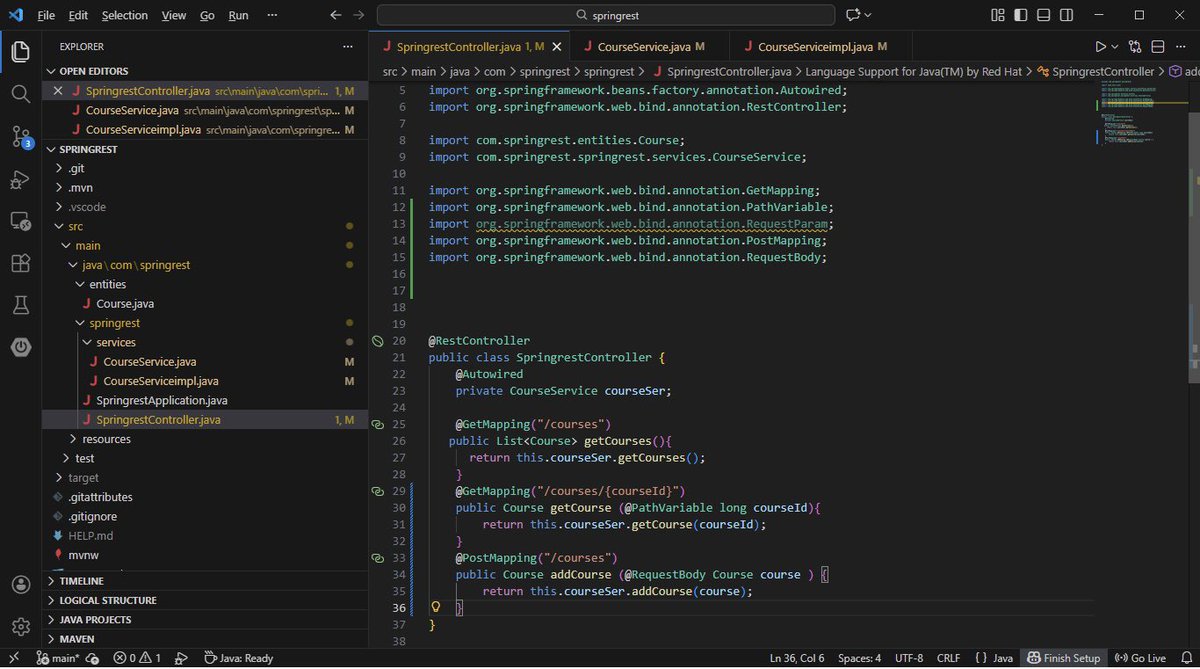Screen dimensions: 1200x669
Task: Click Java: Ready status item
Action: tap(238, 658)
